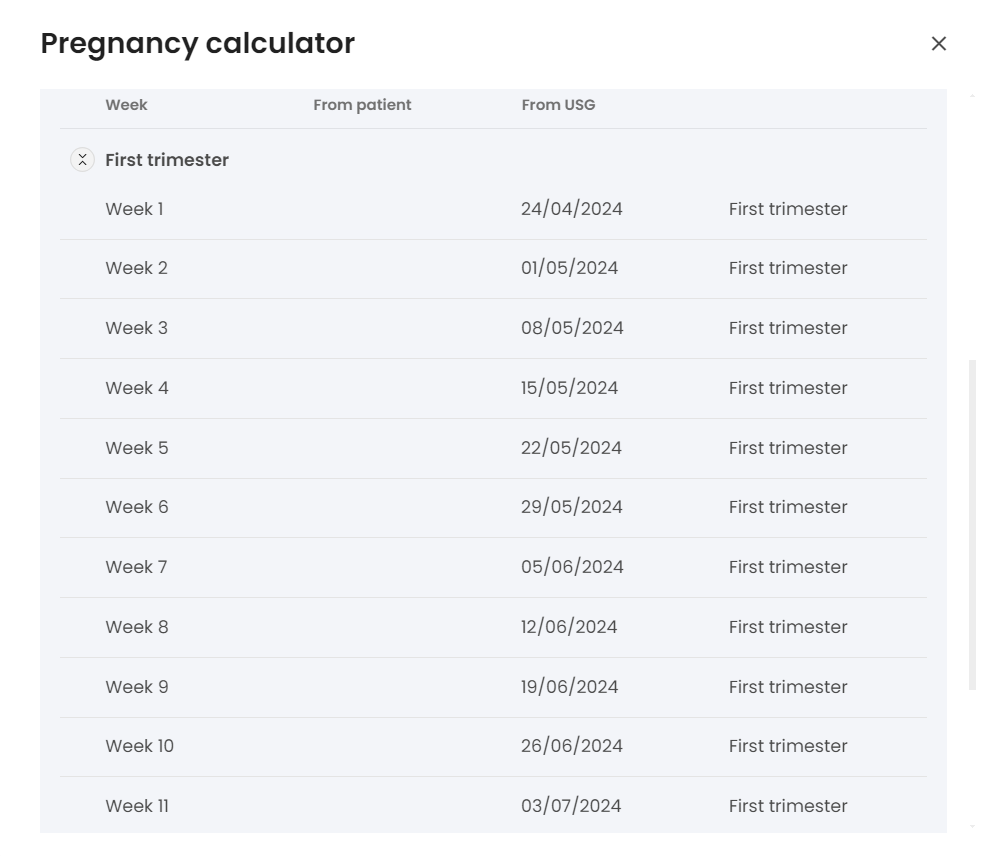The height and width of the screenshot is (856, 996).
Task: Close the Pregnancy calculator dialog
Action: coord(938,44)
